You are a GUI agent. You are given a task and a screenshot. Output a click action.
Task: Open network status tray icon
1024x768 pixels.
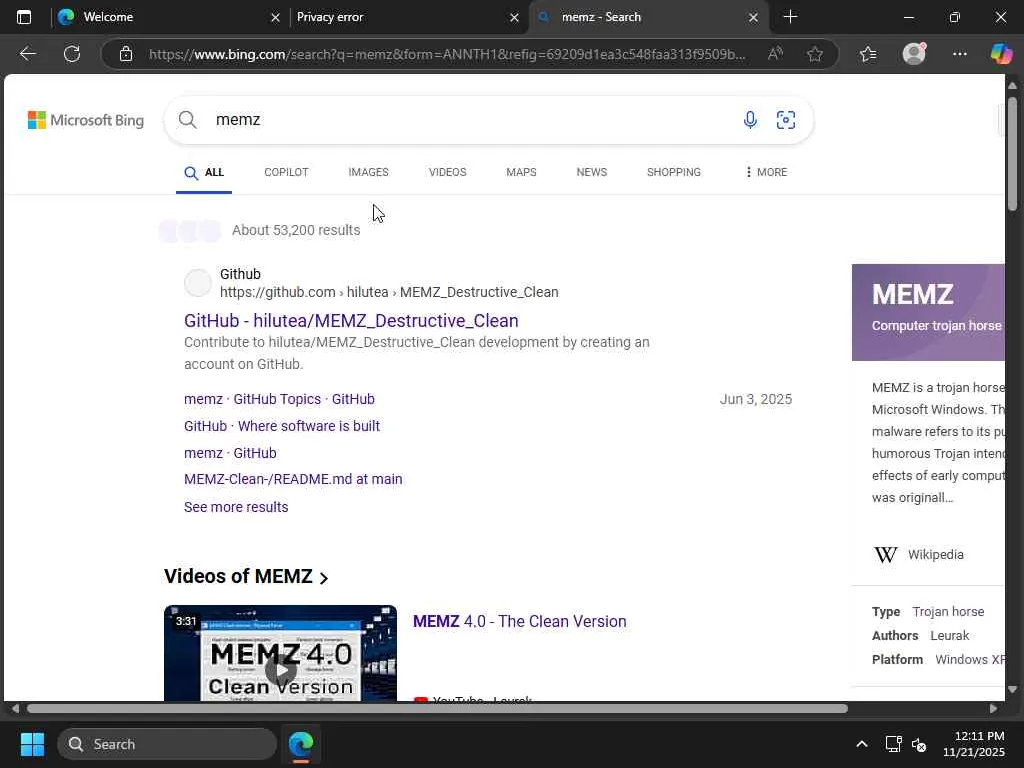click(893, 744)
